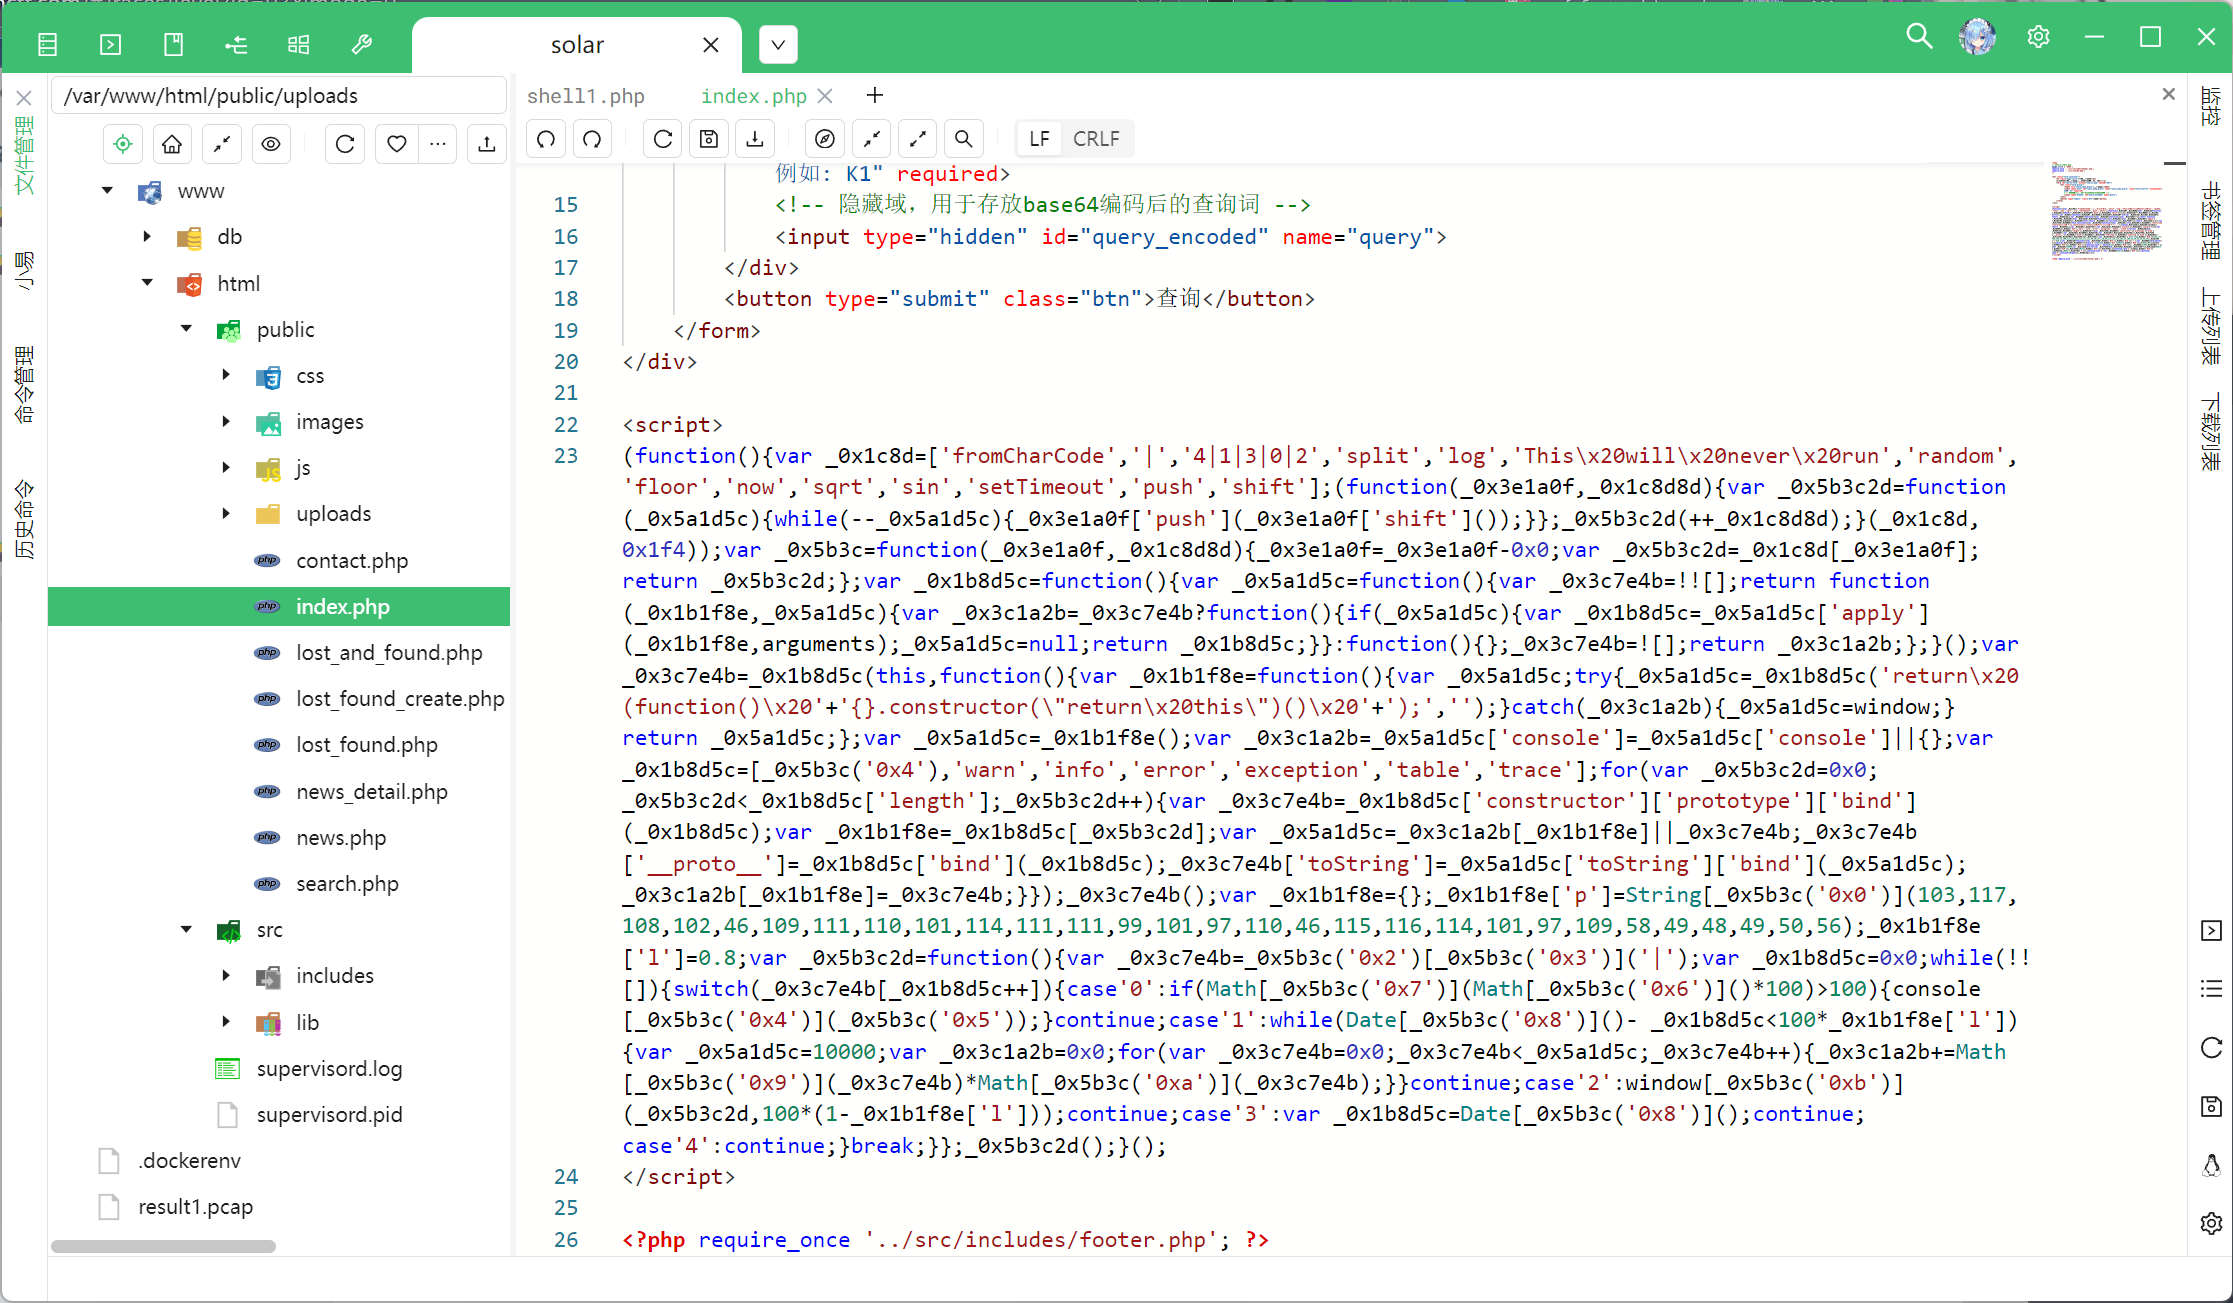Expand the db folder
This screenshot has height=1303, width=2233.
pos(147,237)
